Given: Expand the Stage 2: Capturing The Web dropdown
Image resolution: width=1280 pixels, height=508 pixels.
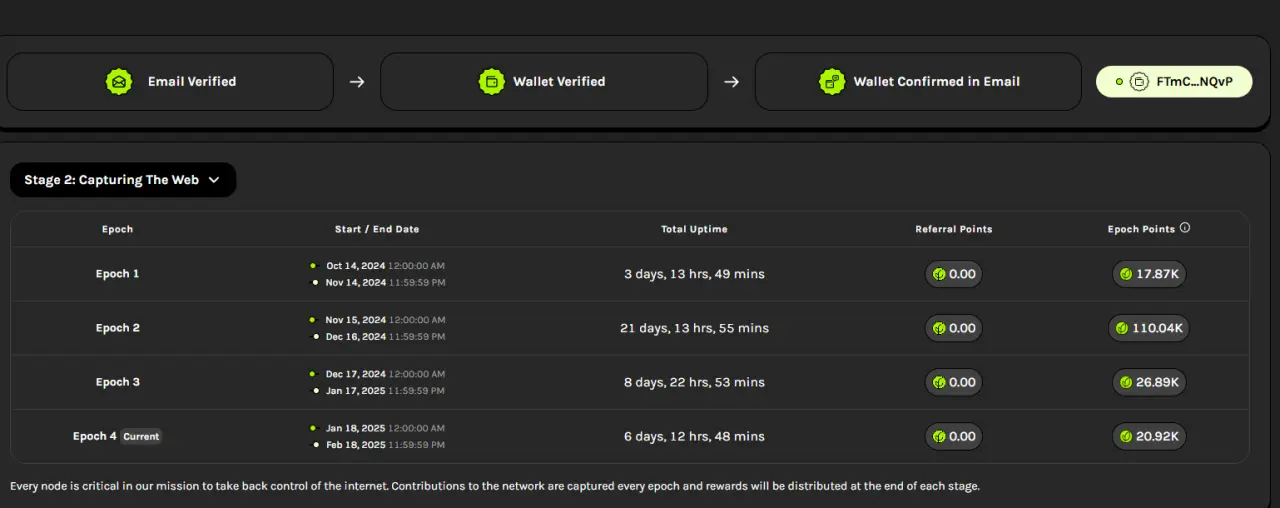Looking at the screenshot, I should pyautogui.click(x=123, y=180).
